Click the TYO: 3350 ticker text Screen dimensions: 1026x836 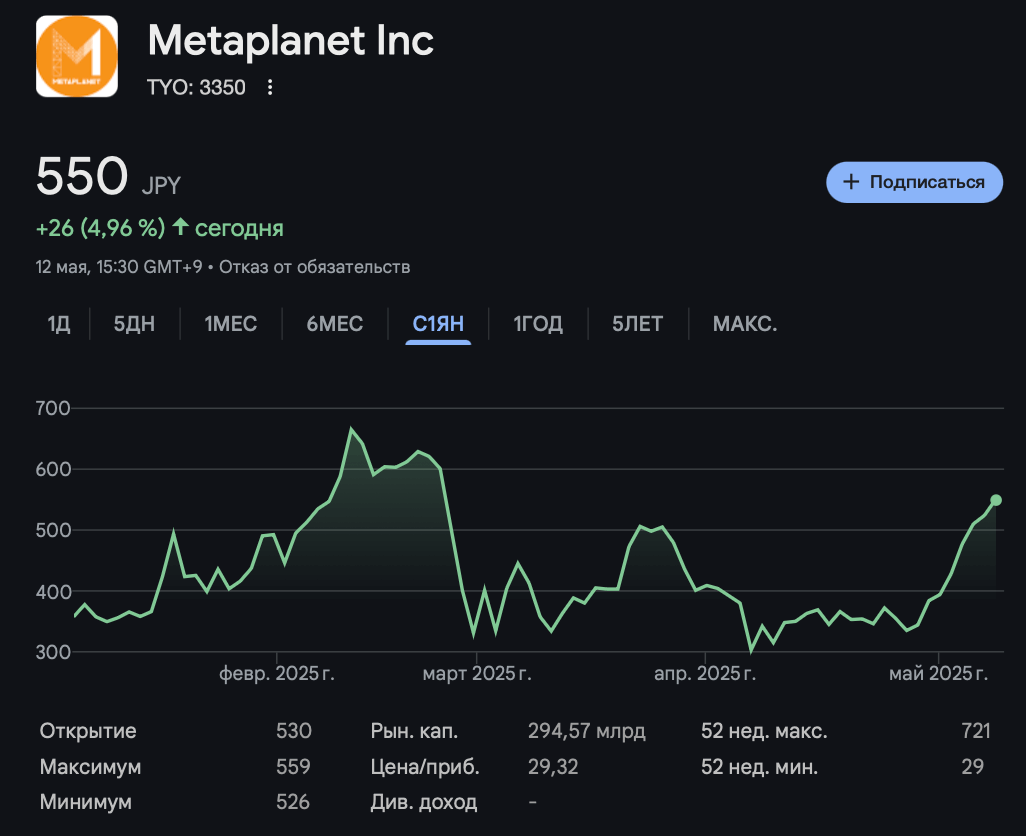click(196, 87)
